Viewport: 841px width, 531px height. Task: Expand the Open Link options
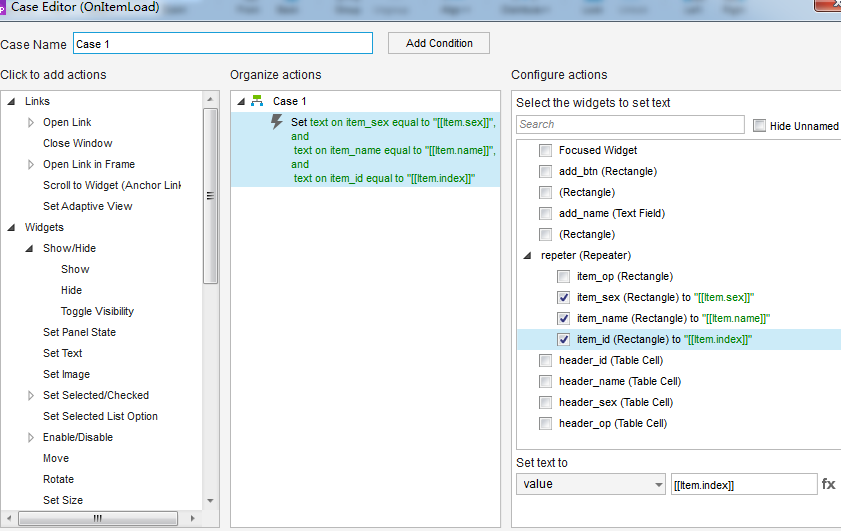(x=31, y=122)
